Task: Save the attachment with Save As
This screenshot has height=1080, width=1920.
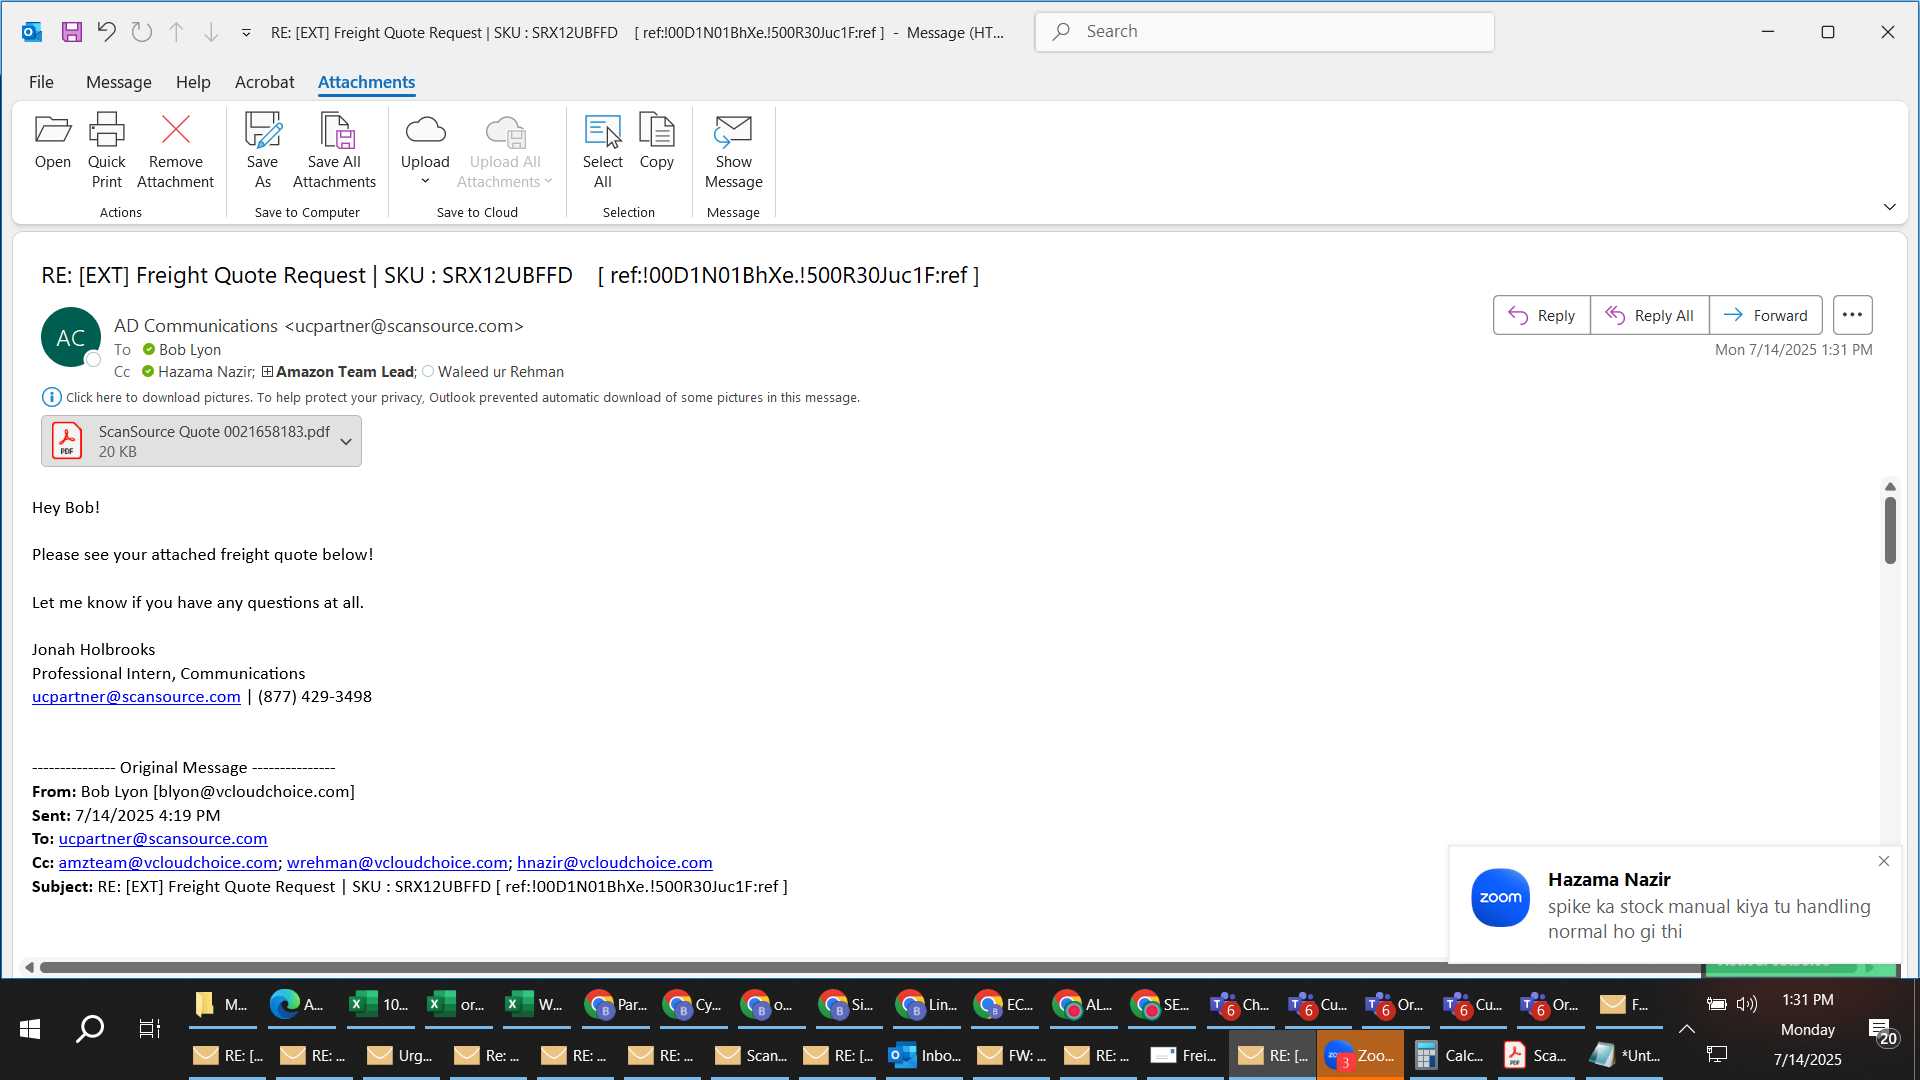Action: pos(262,151)
